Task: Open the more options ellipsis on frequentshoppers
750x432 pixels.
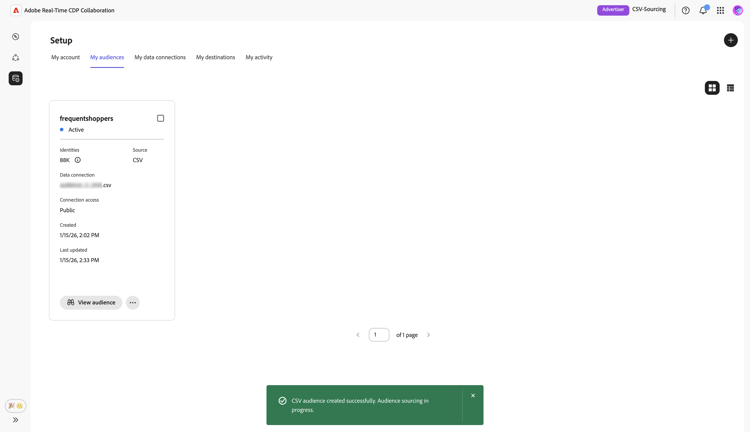Action: point(133,302)
